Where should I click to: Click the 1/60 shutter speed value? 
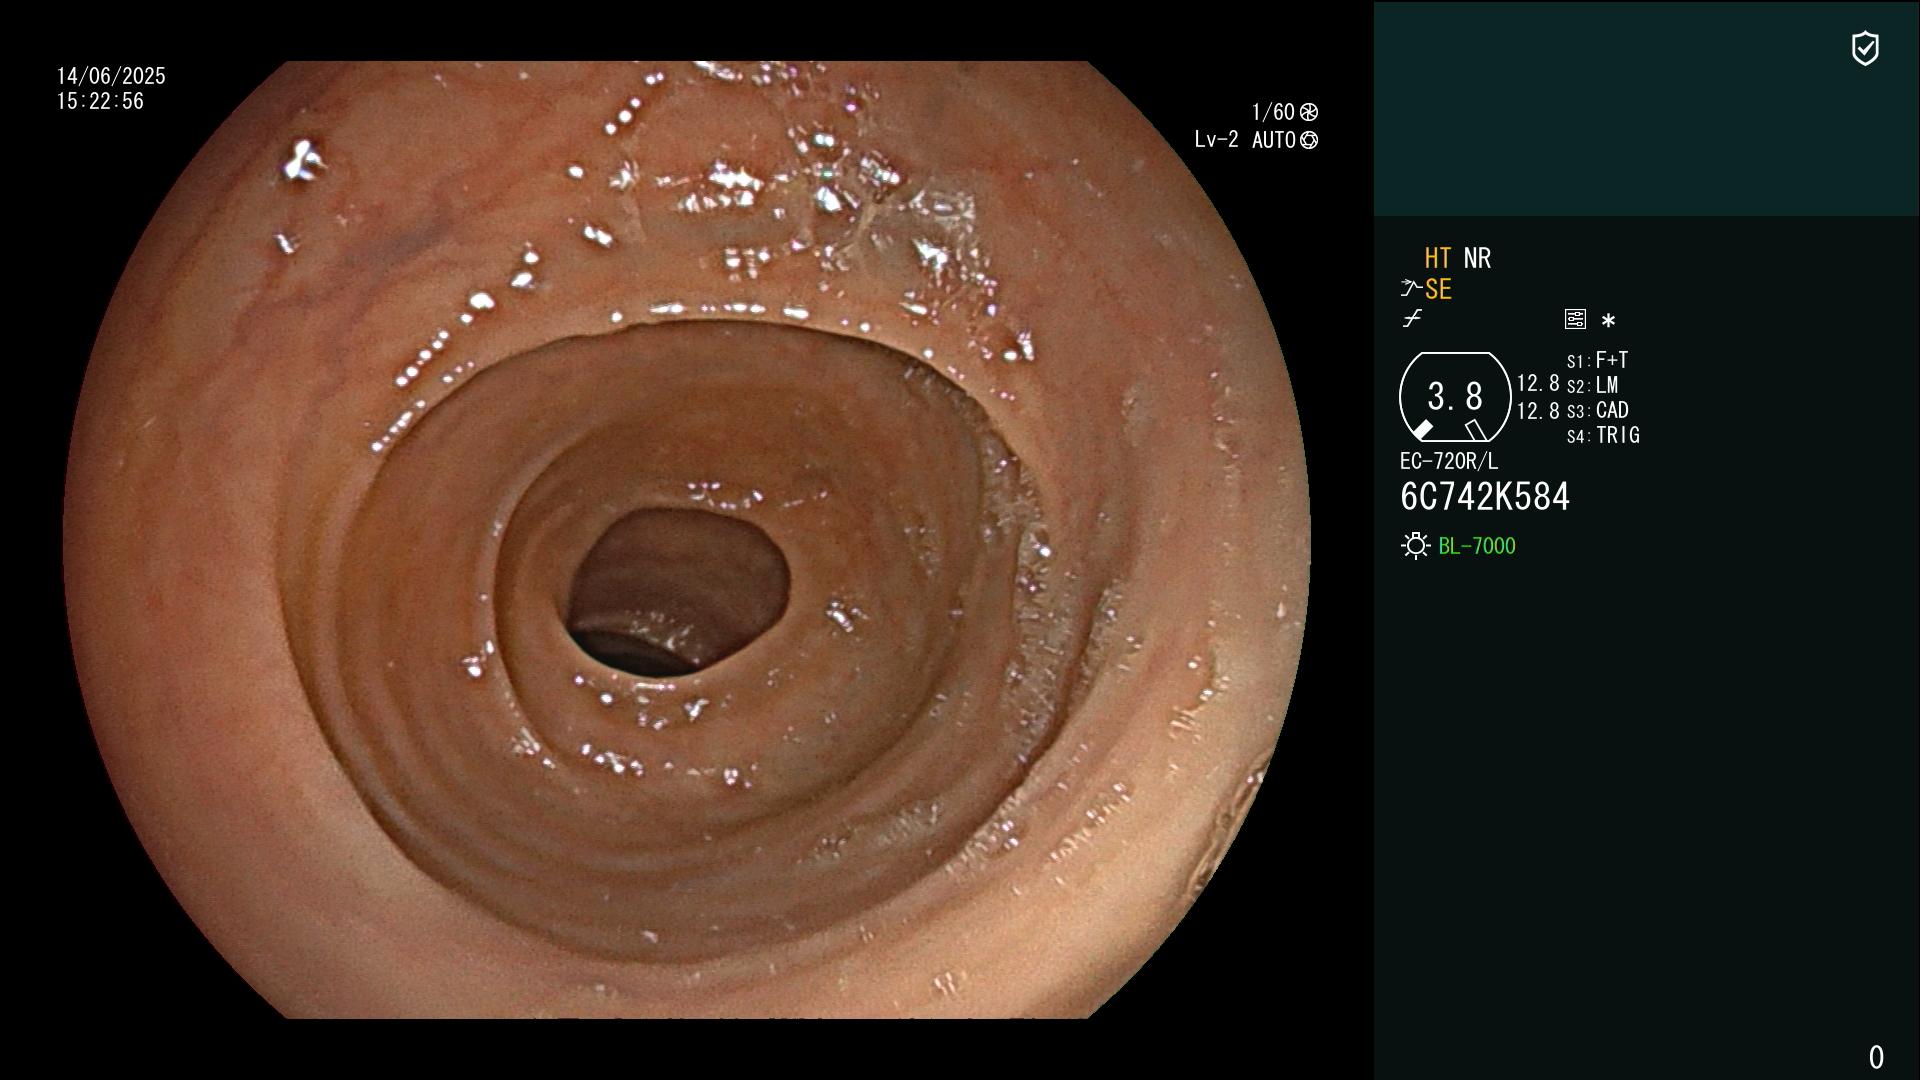click(1273, 112)
